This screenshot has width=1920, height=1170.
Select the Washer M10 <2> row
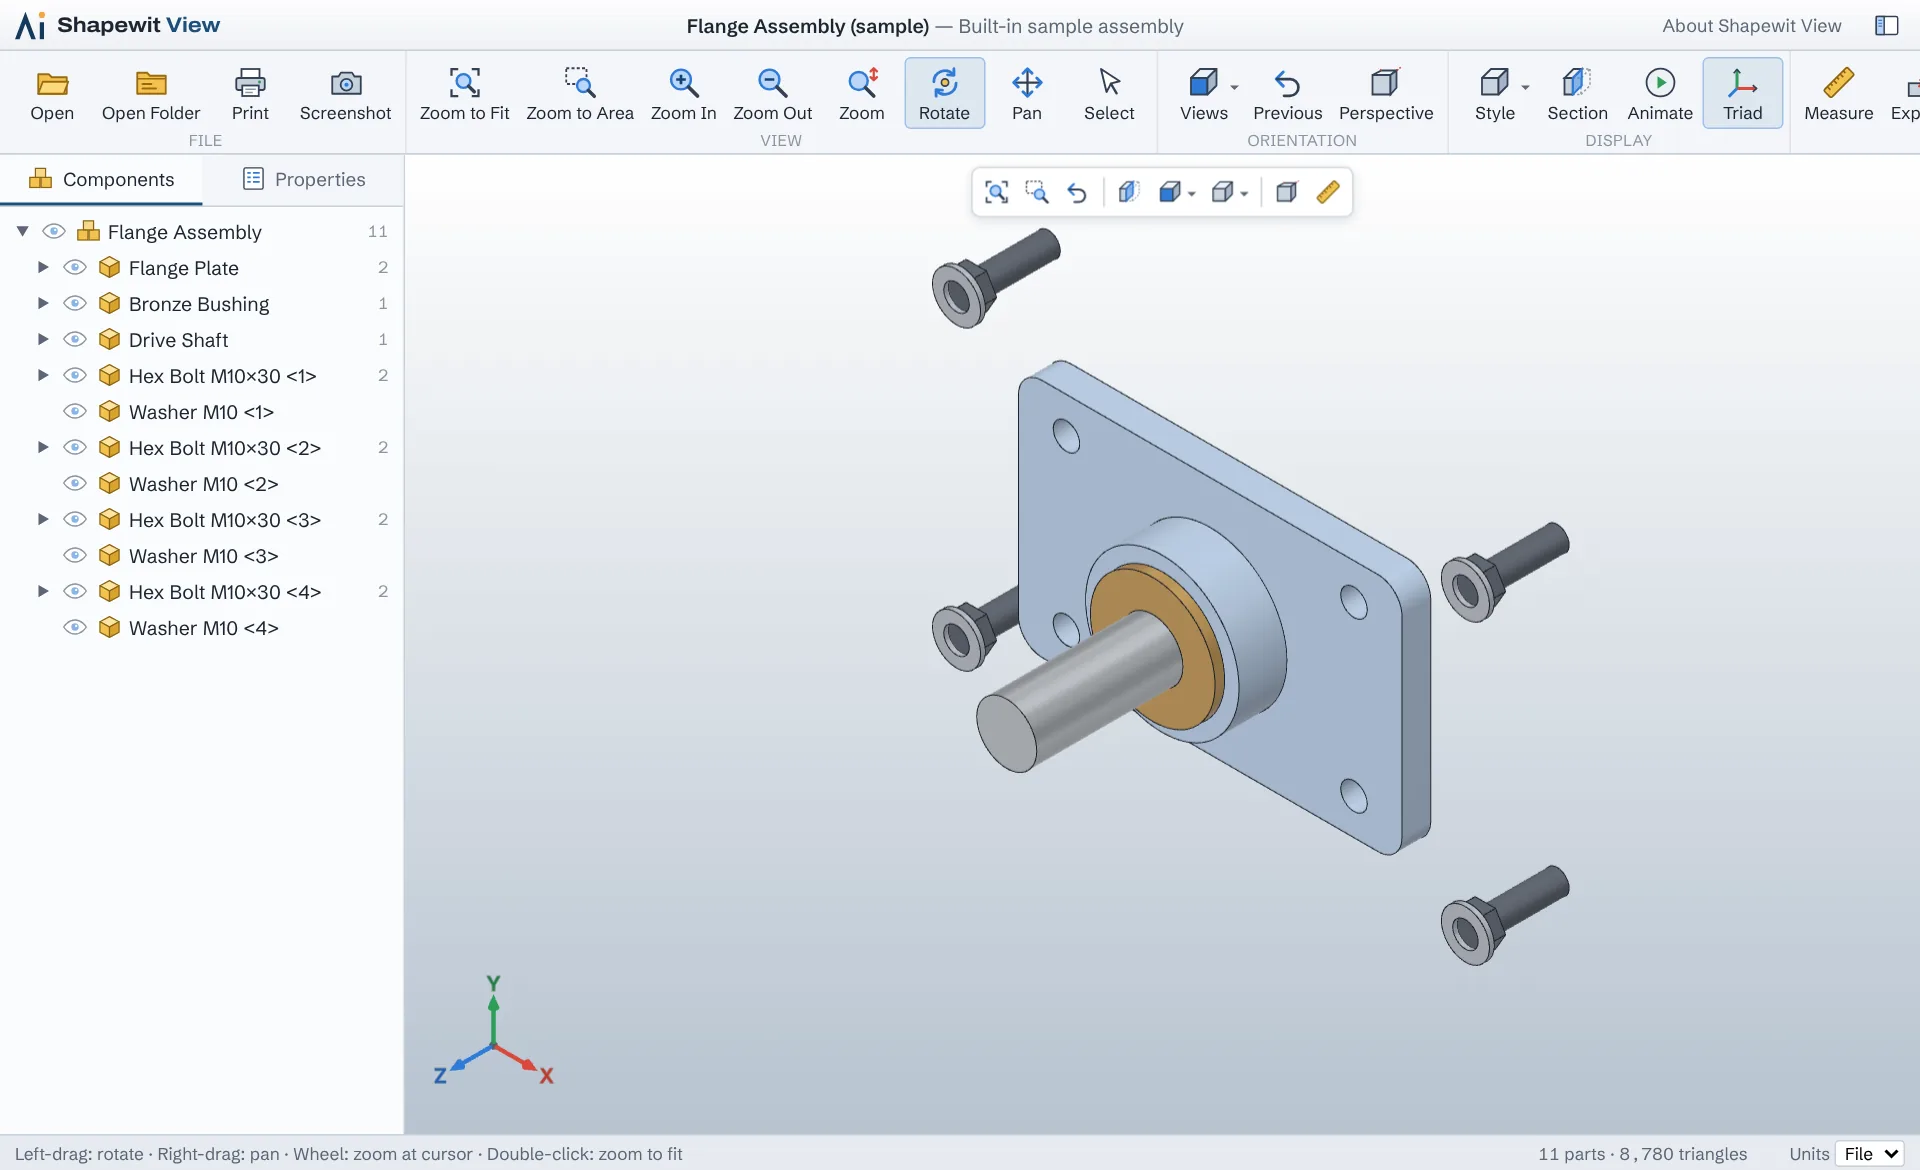[x=201, y=484]
